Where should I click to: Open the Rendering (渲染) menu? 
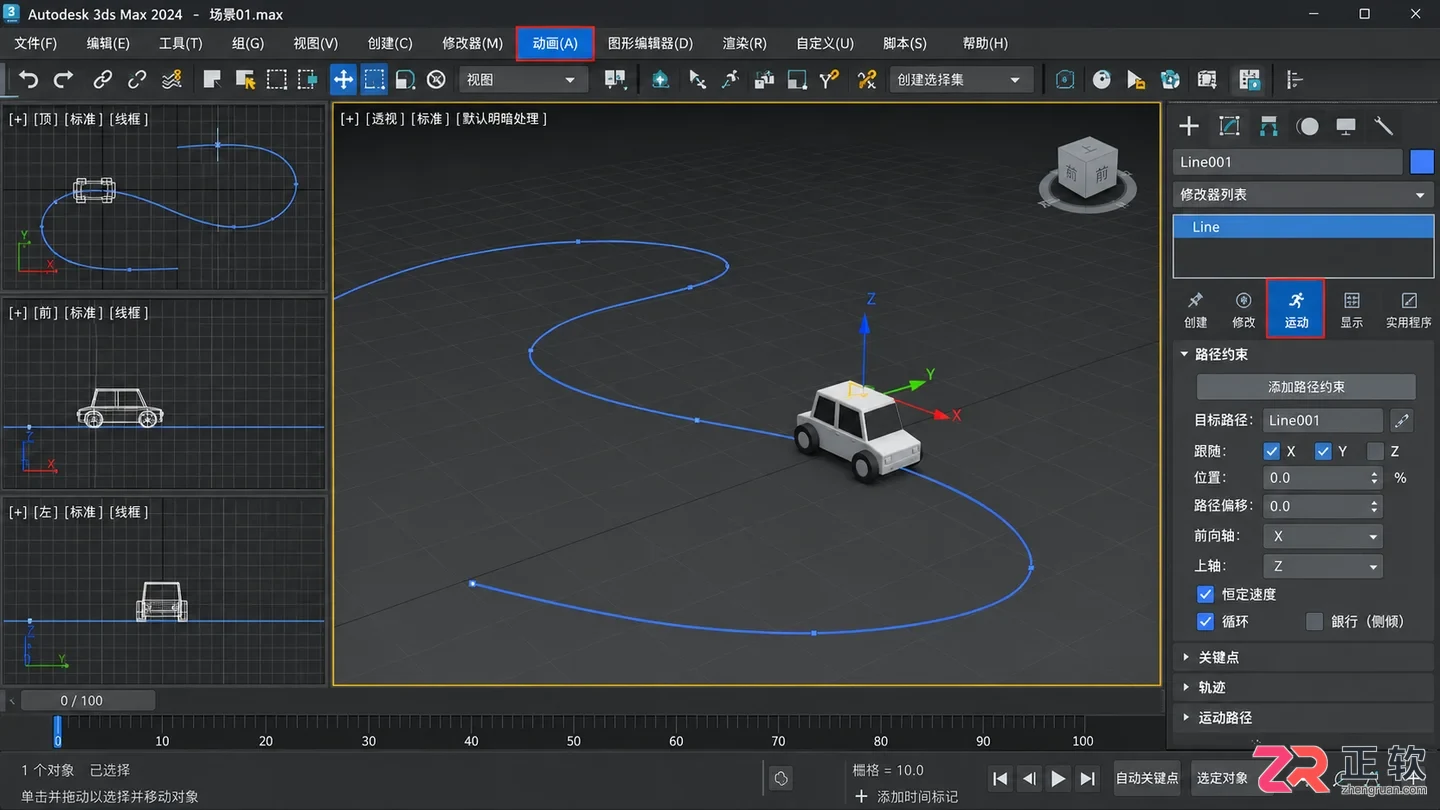744,43
